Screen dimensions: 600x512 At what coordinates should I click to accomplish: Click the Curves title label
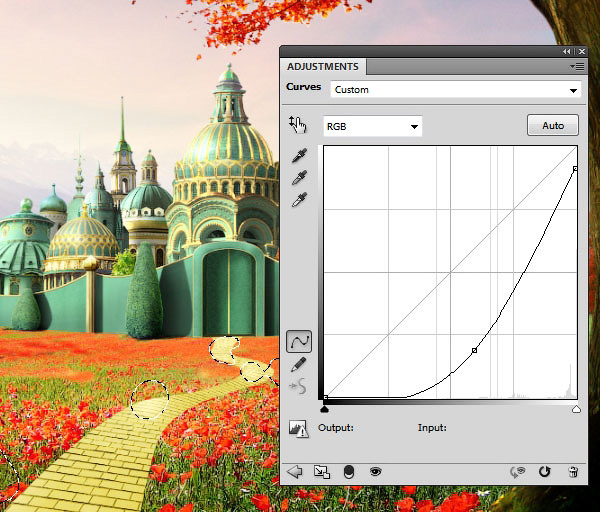303,86
